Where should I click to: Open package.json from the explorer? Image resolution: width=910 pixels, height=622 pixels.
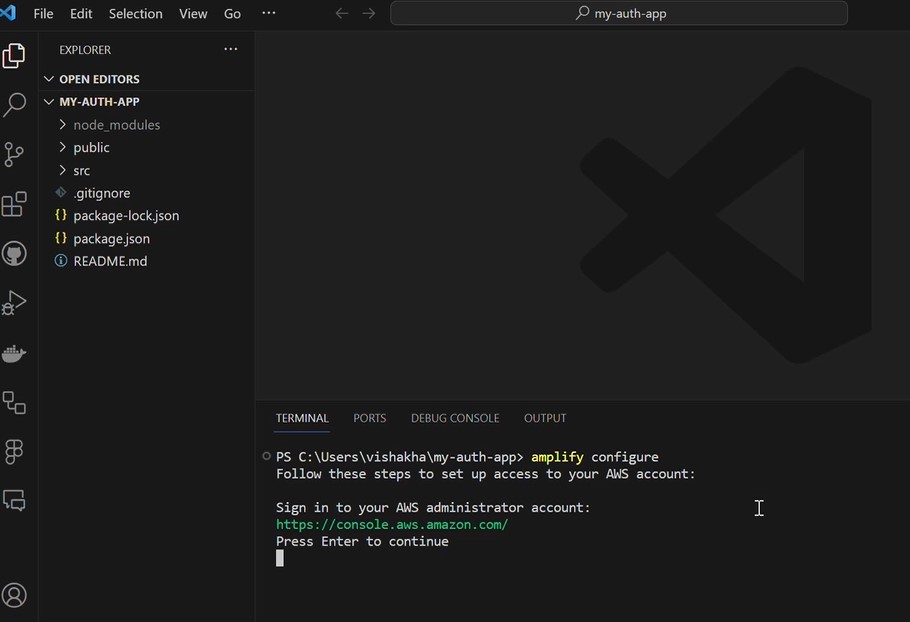[111, 238]
